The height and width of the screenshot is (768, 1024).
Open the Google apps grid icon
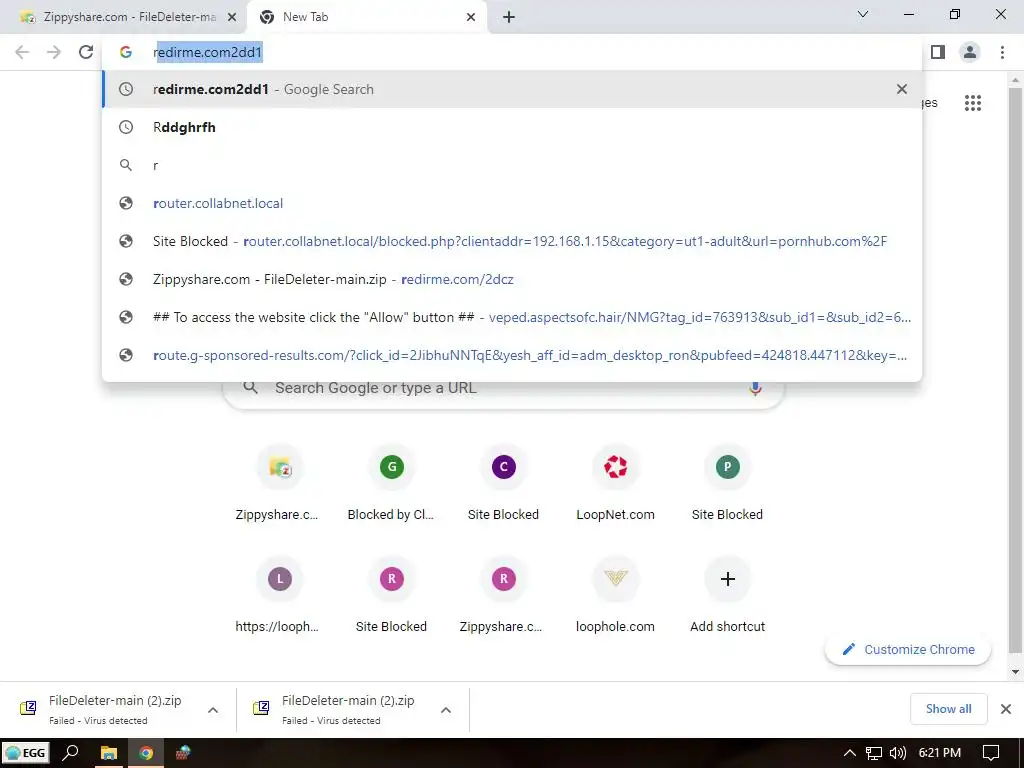click(972, 103)
